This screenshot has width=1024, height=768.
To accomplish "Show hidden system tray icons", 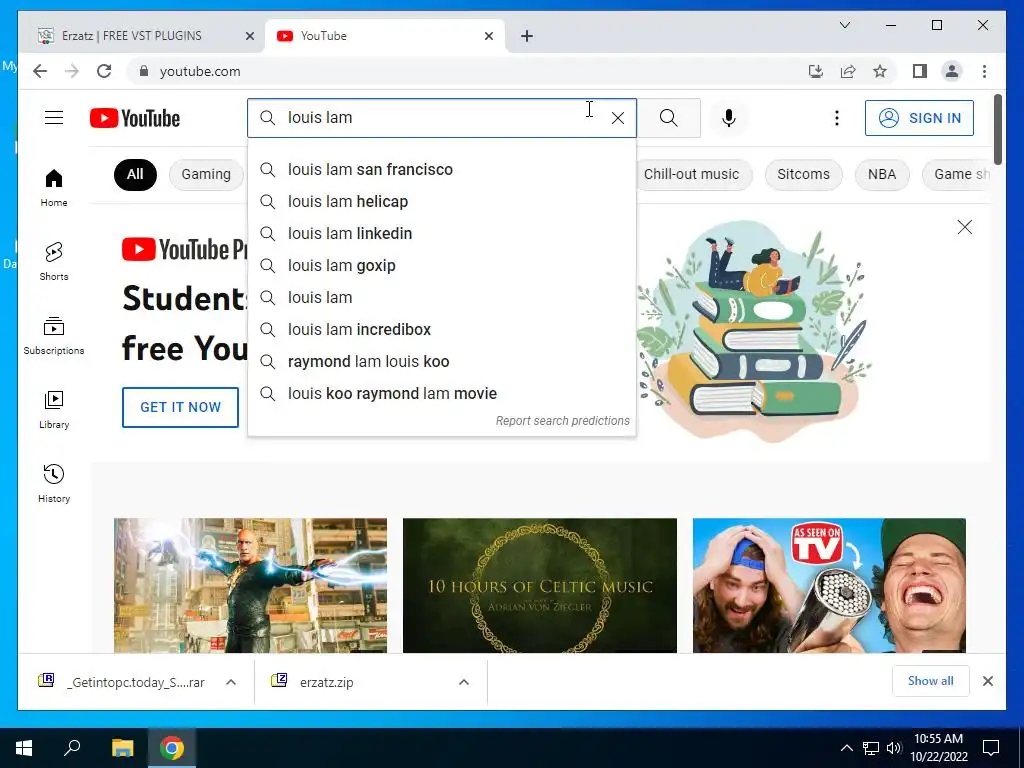I will tap(846, 748).
